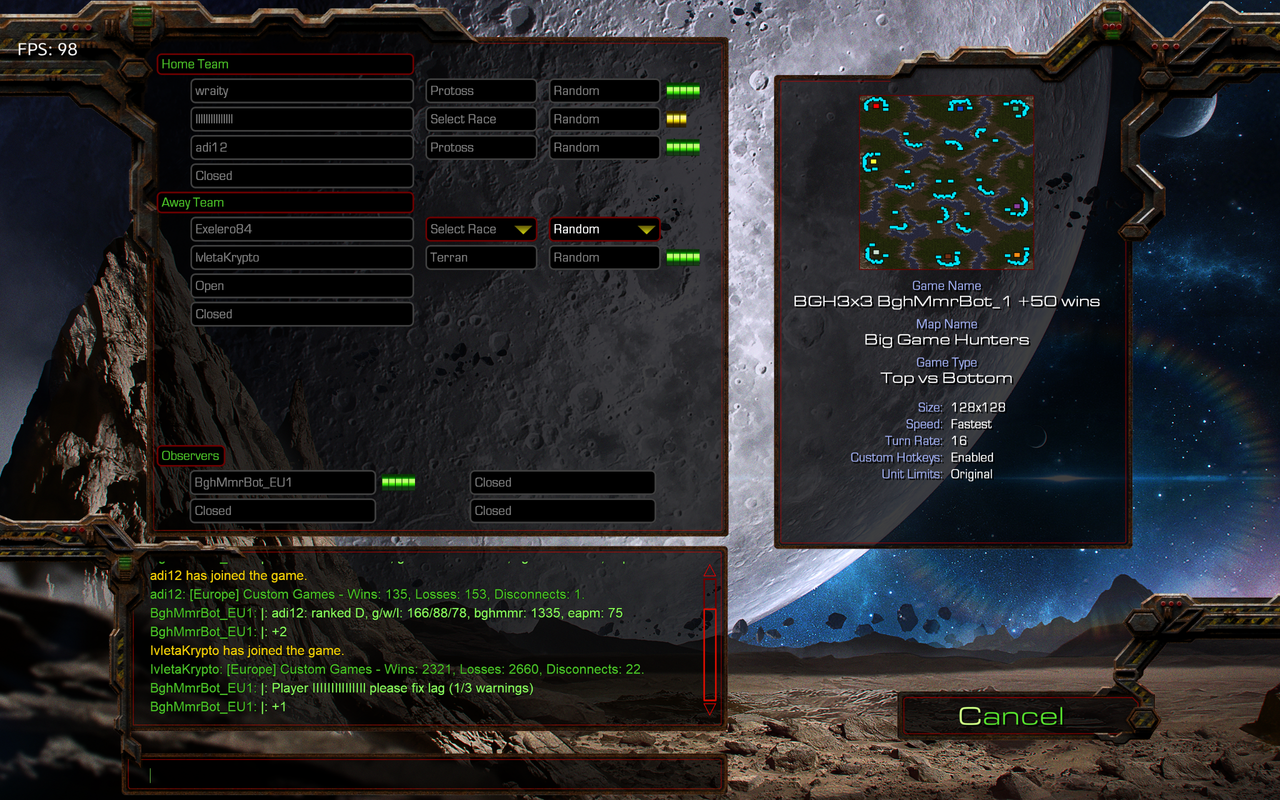This screenshot has width=1280, height=800.
Task: Click the game name BGH3x3 BghMmrBot_1 text
Action: click(x=946, y=301)
